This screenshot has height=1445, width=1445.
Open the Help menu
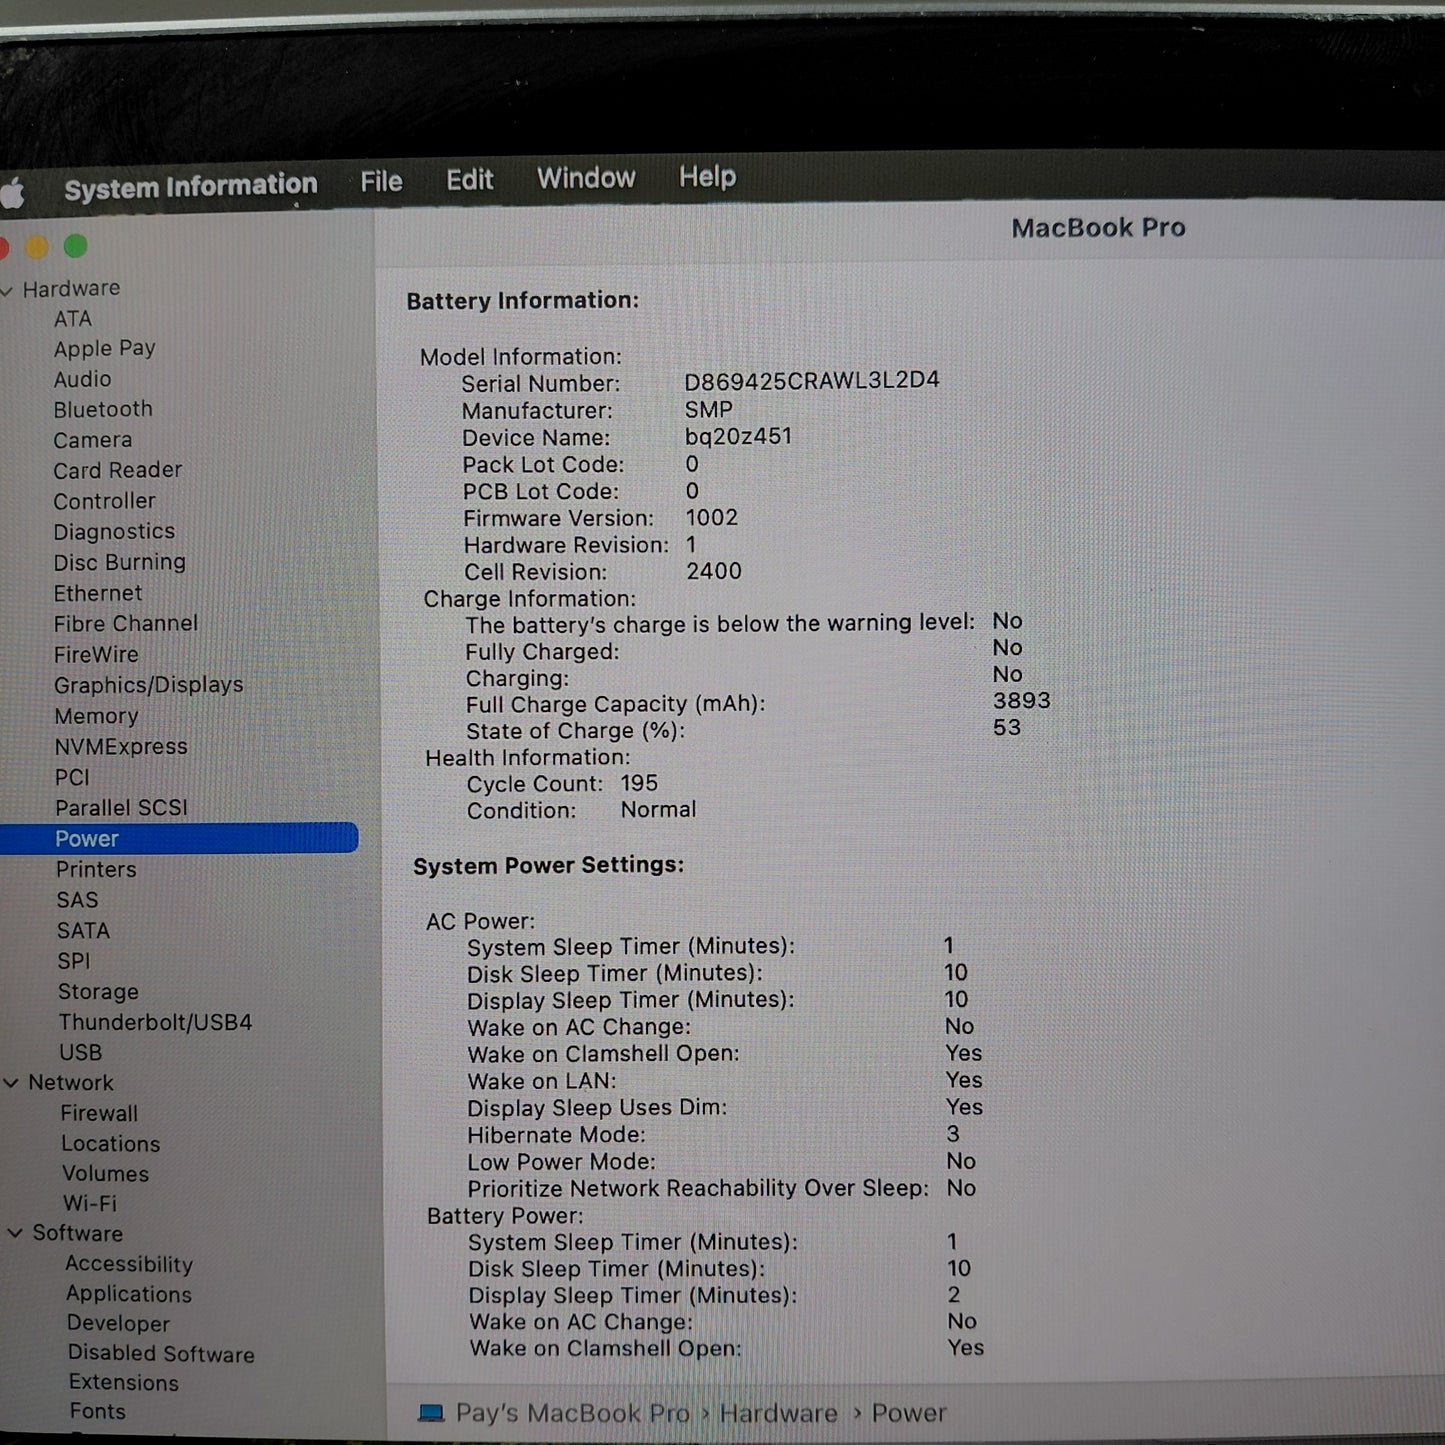pos(708,177)
